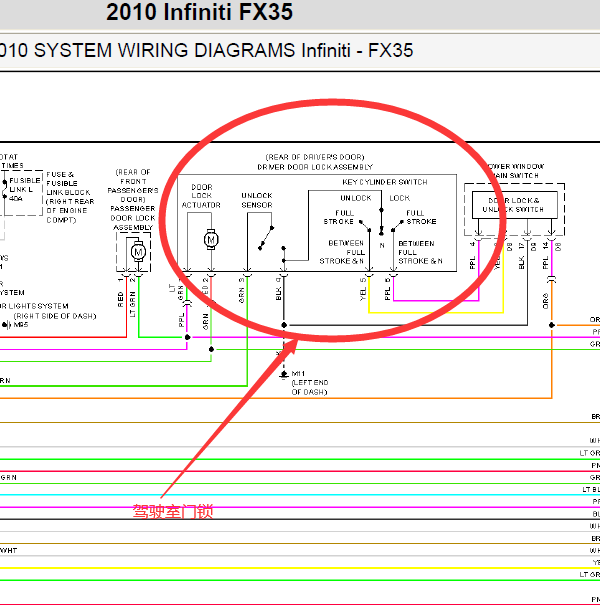Select "(RIGHT REAR OF ENGINE COMPT)" location text

coord(70,211)
